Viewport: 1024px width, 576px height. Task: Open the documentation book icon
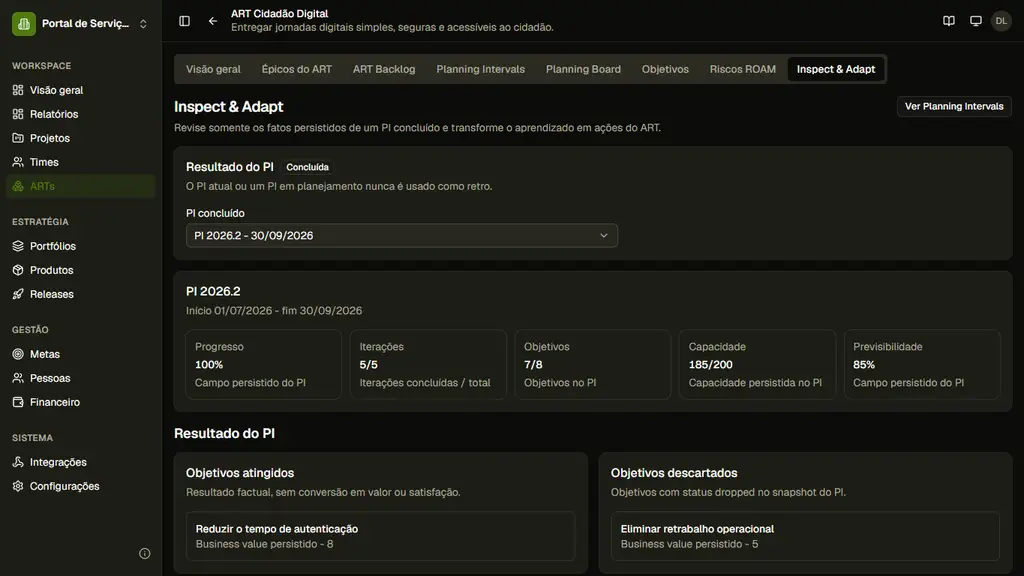click(949, 21)
